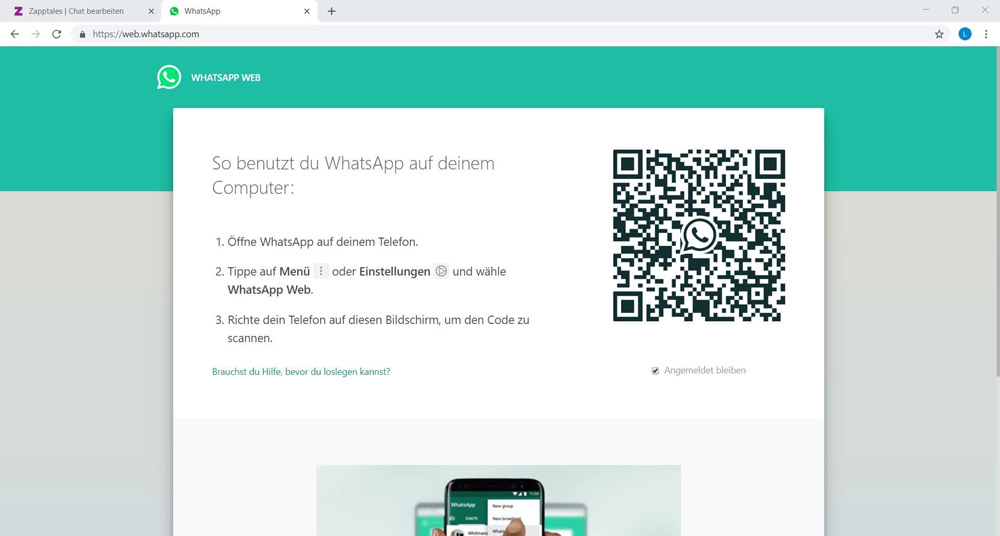Open the Chrome three-dot menu
The height and width of the screenshot is (536, 1000).
tap(986, 34)
